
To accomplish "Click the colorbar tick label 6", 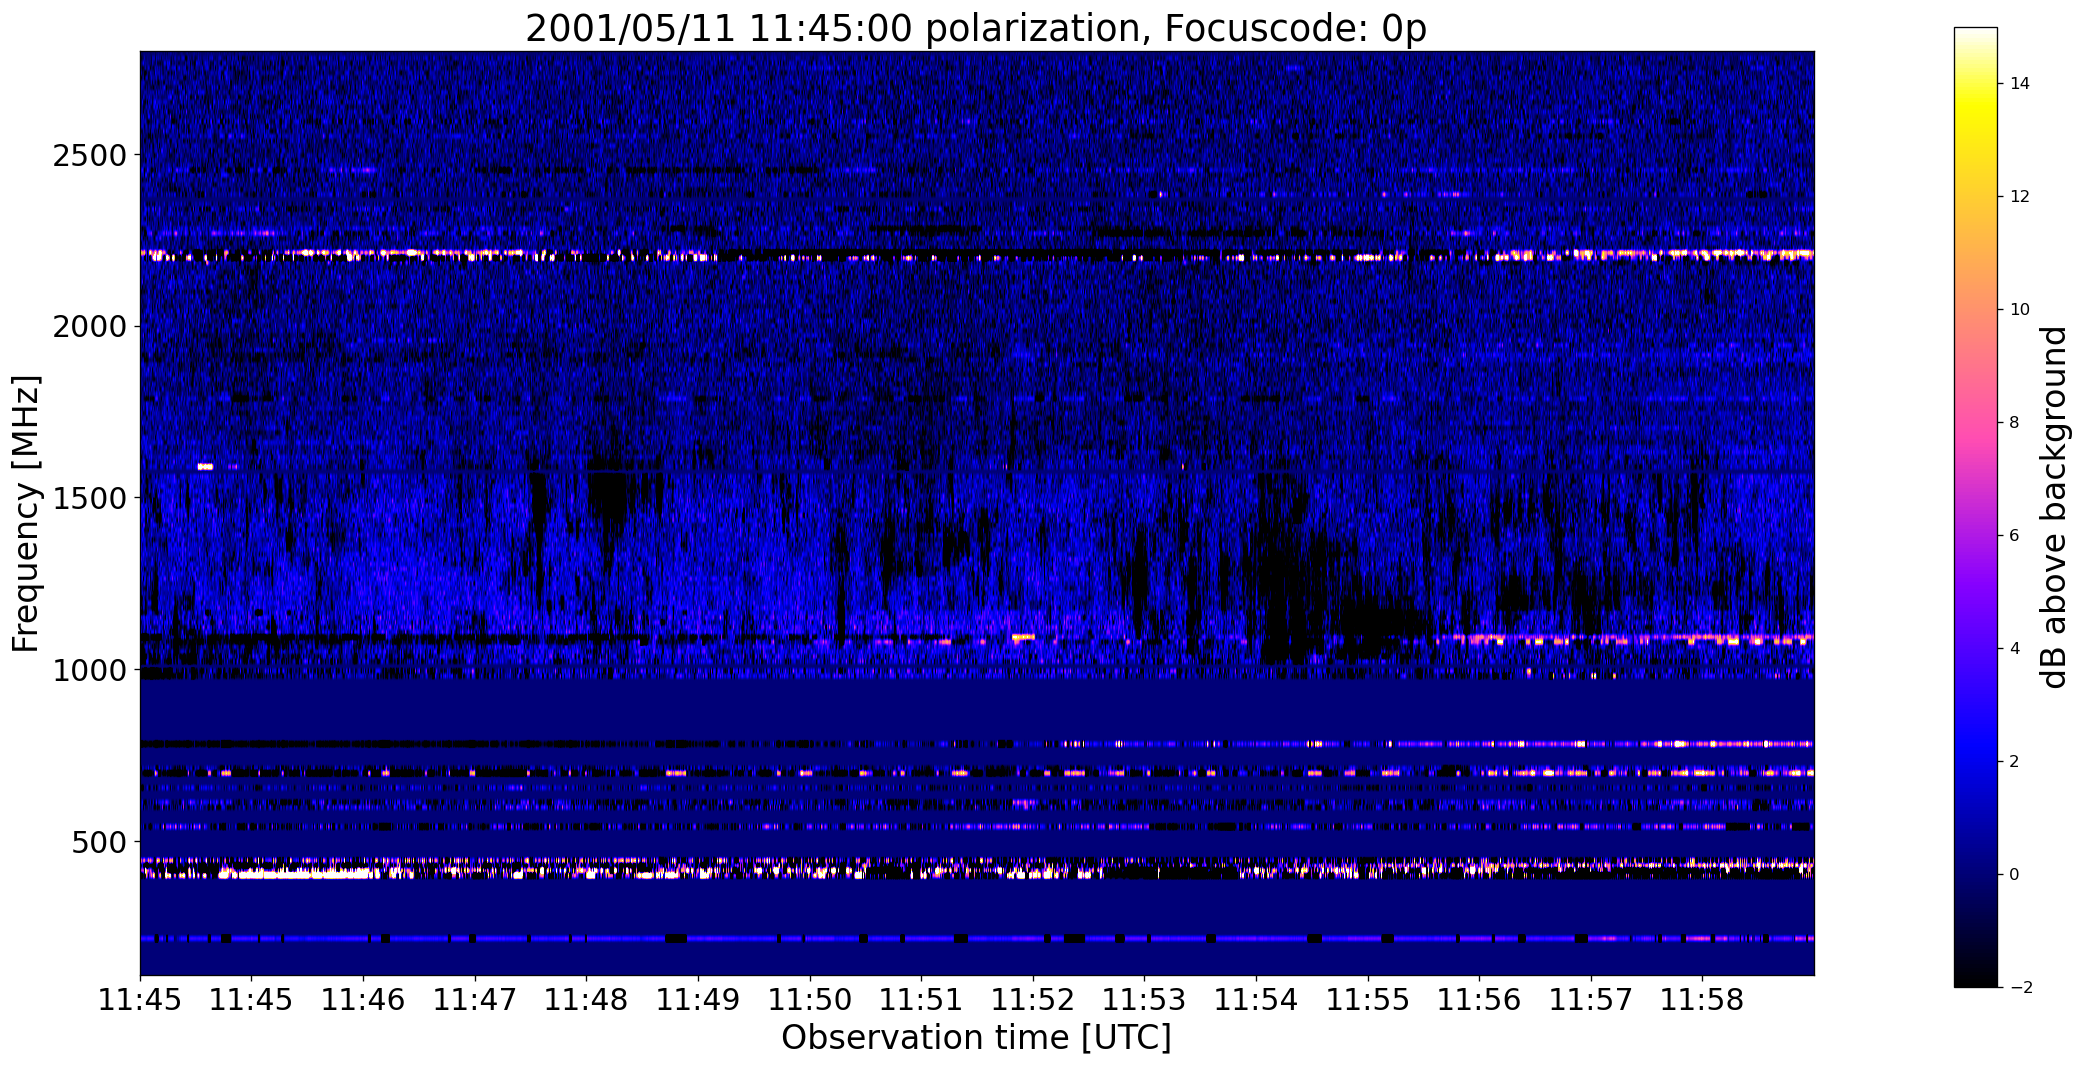I will [x=2014, y=536].
